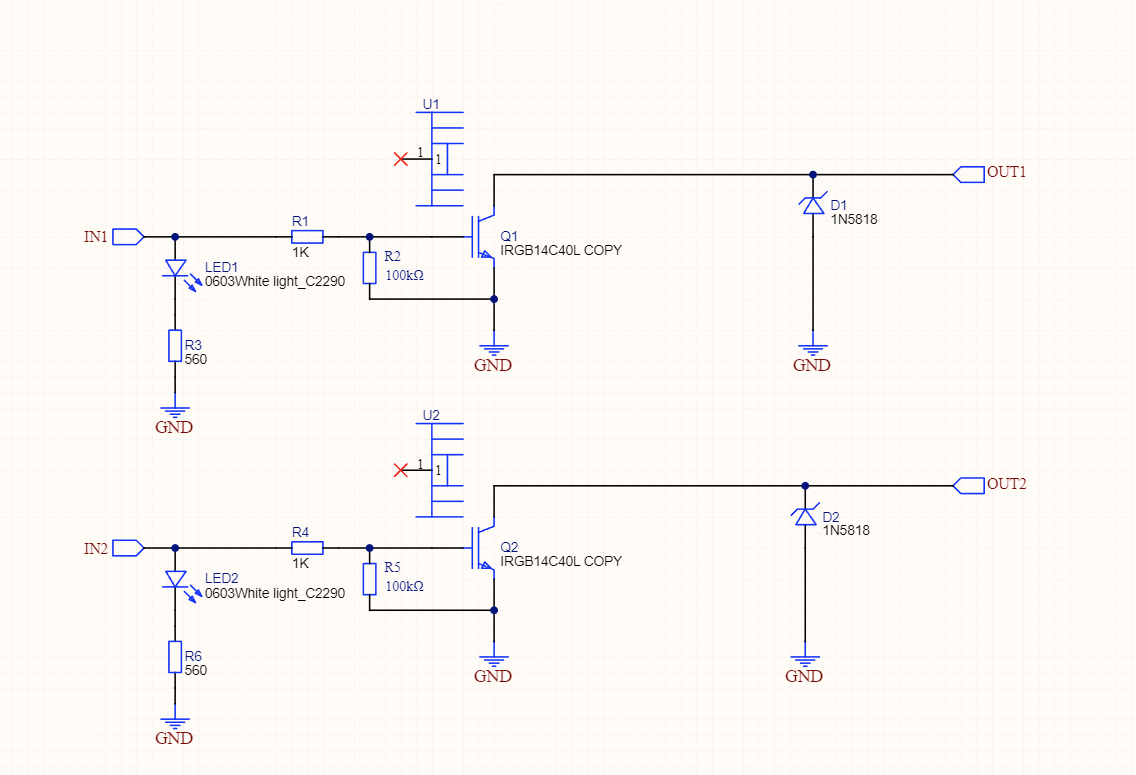The width and height of the screenshot is (1136, 775).
Task: Select resistor R6 560 symbol
Action: click(x=175, y=657)
